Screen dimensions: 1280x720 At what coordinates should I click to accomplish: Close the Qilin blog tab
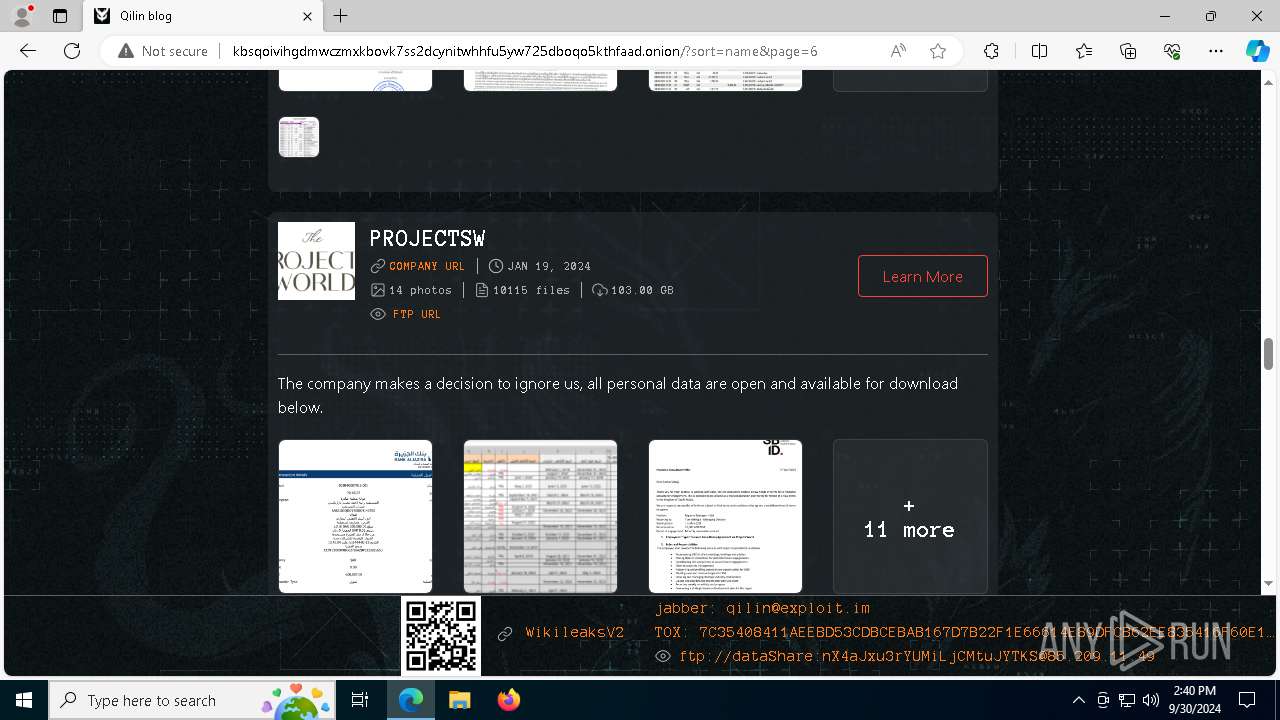(x=308, y=16)
